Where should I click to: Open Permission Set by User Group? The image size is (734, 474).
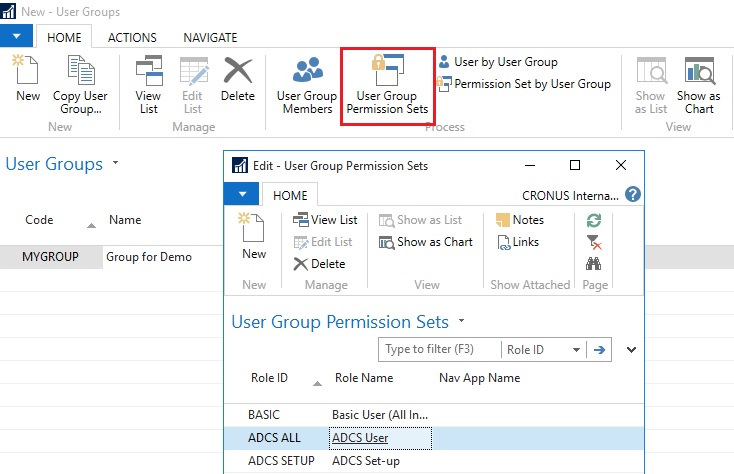(523, 84)
